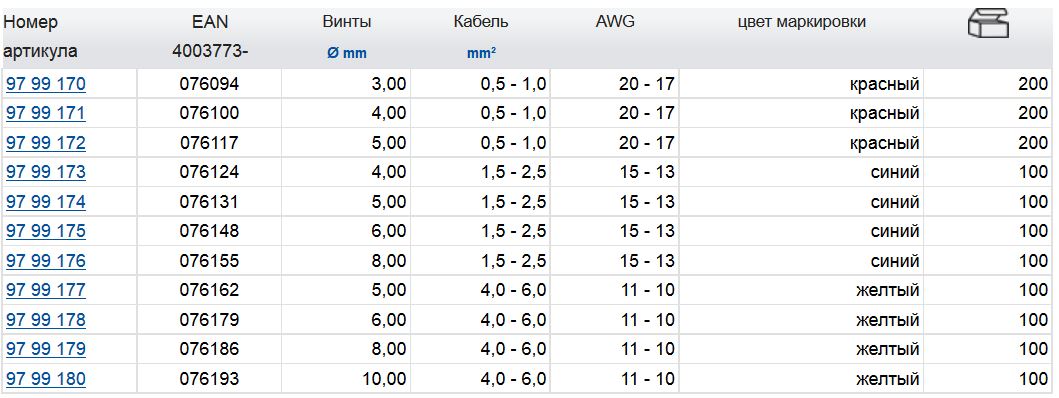The width and height of the screenshot is (1059, 398).
Task: Click the EAN column header
Action: point(210,22)
